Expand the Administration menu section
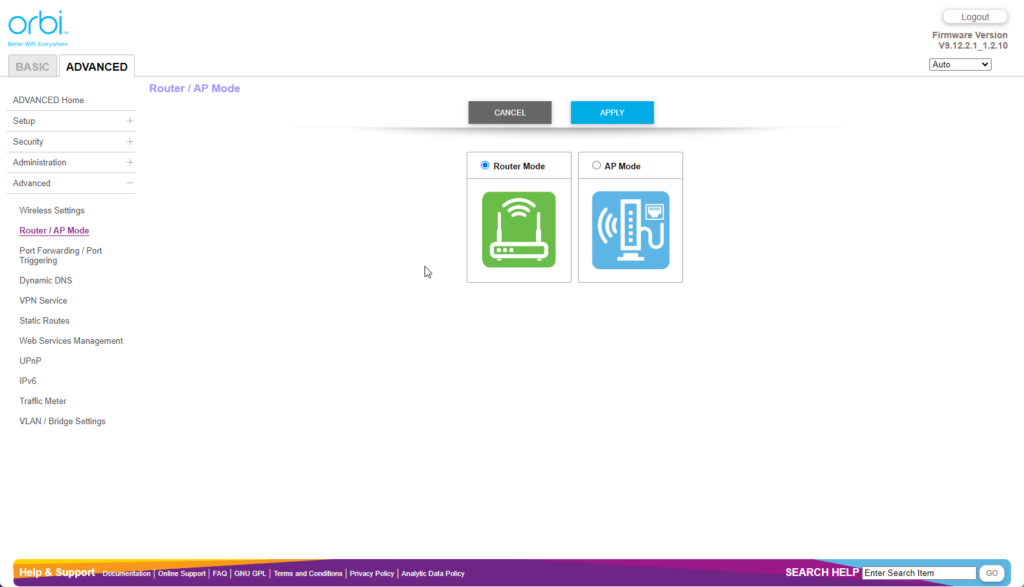 [x=129, y=163]
